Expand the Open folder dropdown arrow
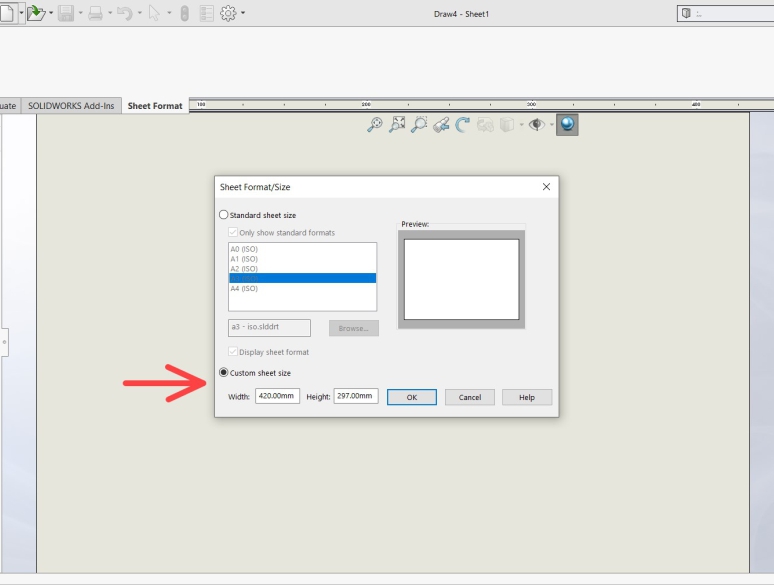The image size is (774, 585). pyautogui.click(x=51, y=14)
